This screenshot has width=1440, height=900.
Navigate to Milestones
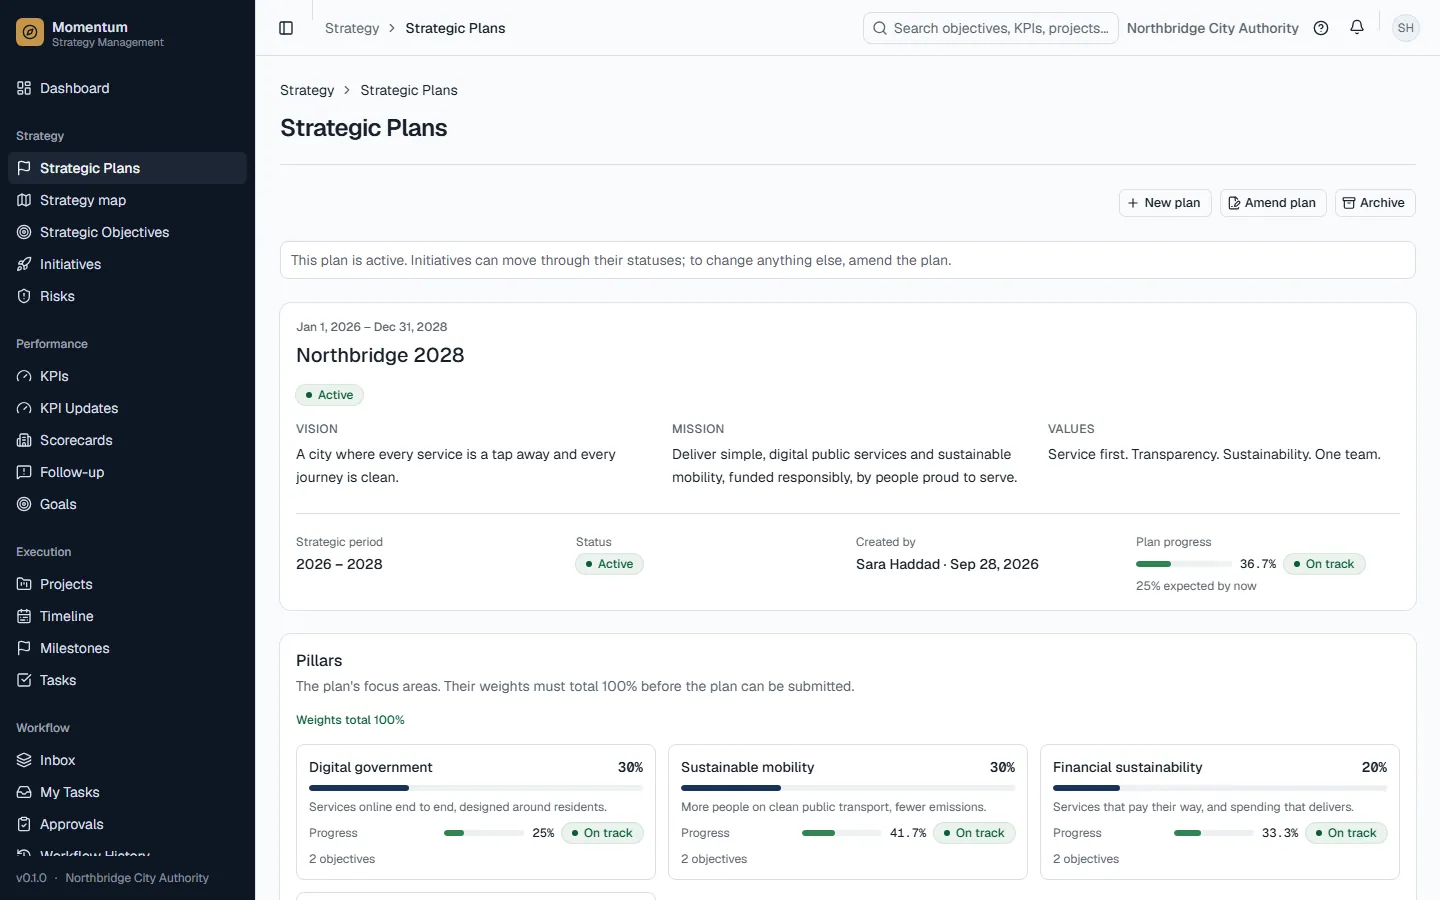tap(127, 648)
